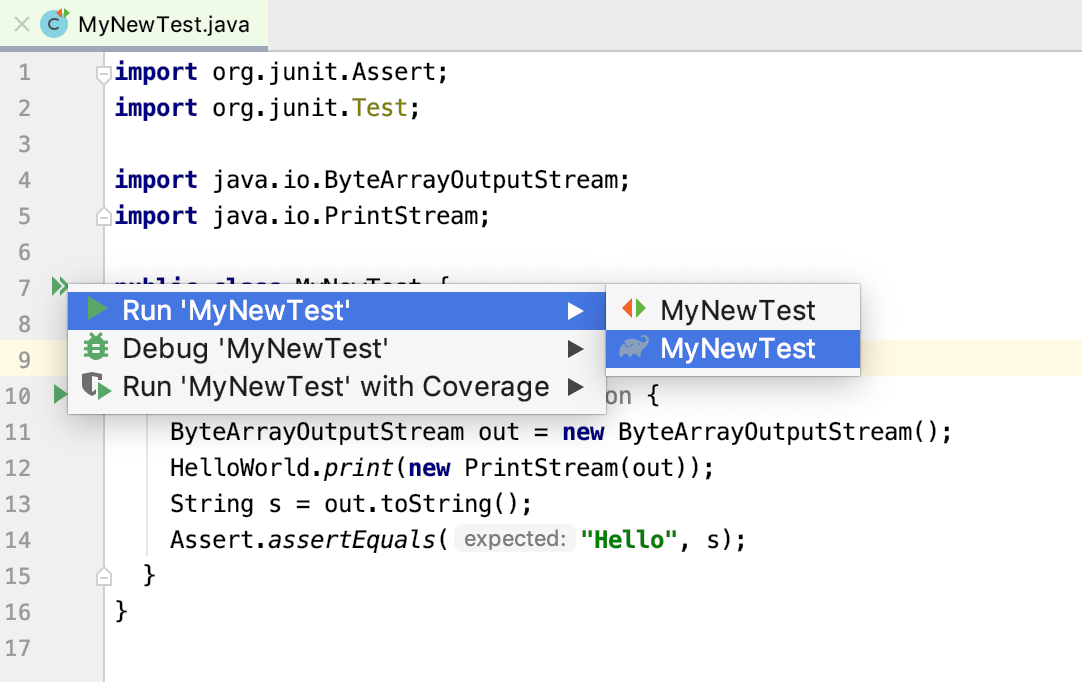Expand the submenu arrow for Debug 'MyNewTest'
The width and height of the screenshot is (1082, 682).
click(575, 349)
